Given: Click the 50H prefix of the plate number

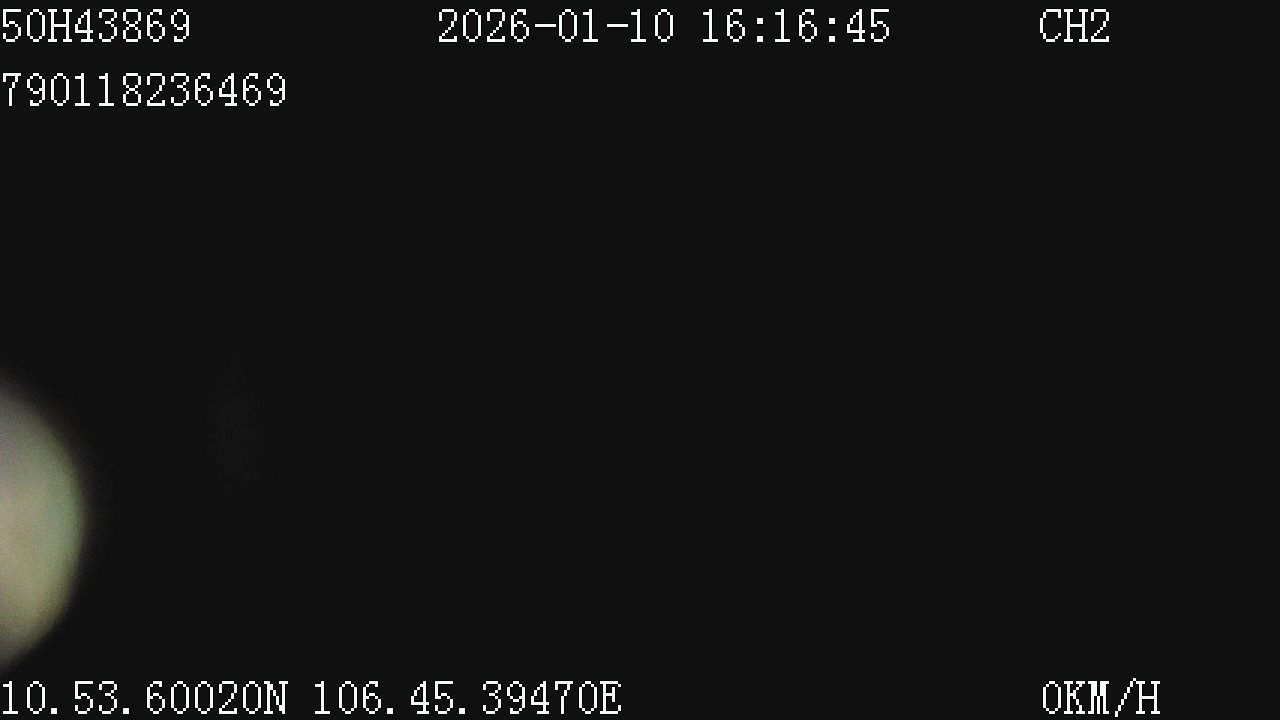Looking at the screenshot, I should pos(36,26).
